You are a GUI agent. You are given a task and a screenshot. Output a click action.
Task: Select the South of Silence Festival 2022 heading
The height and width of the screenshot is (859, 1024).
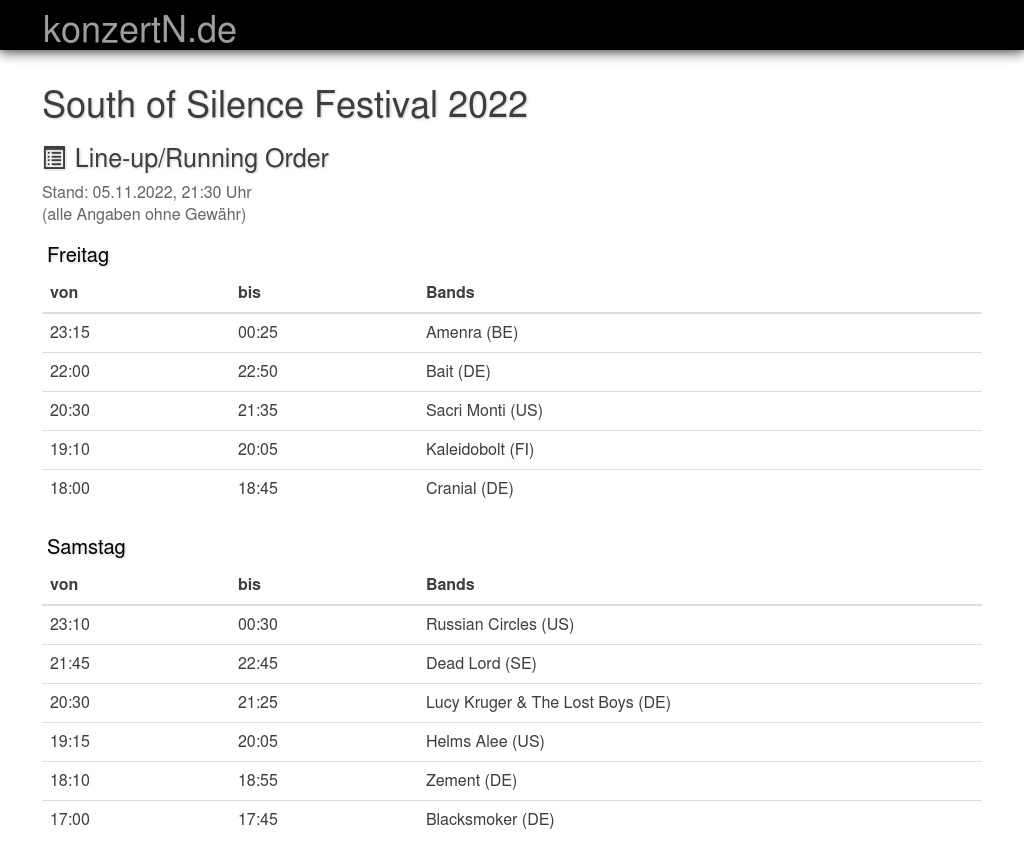coord(284,105)
